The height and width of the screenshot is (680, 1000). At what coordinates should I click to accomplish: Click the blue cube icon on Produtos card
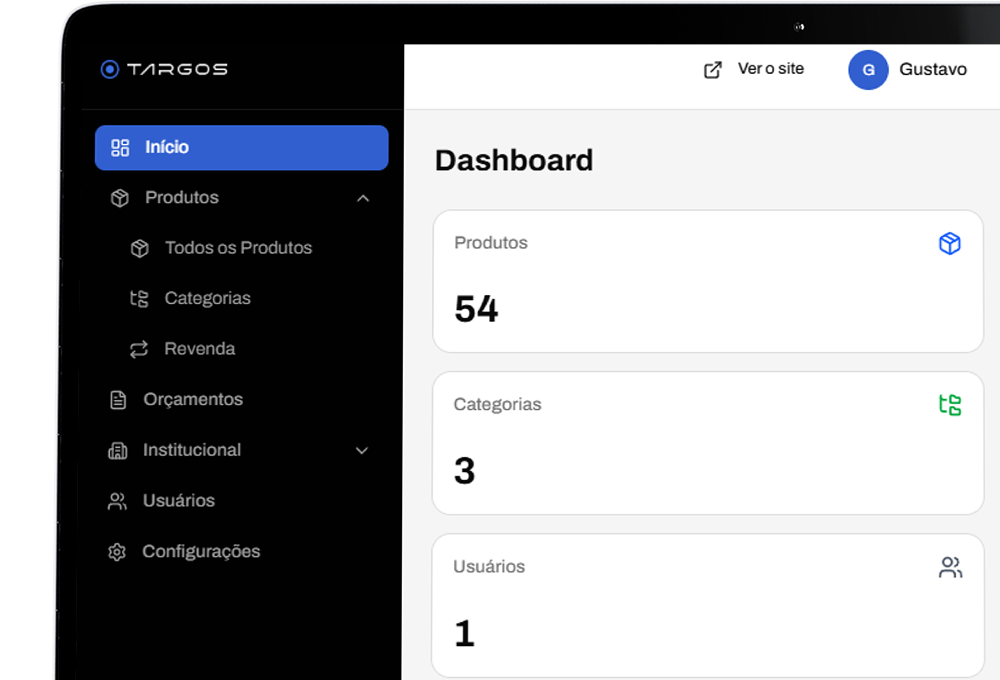[x=950, y=243]
